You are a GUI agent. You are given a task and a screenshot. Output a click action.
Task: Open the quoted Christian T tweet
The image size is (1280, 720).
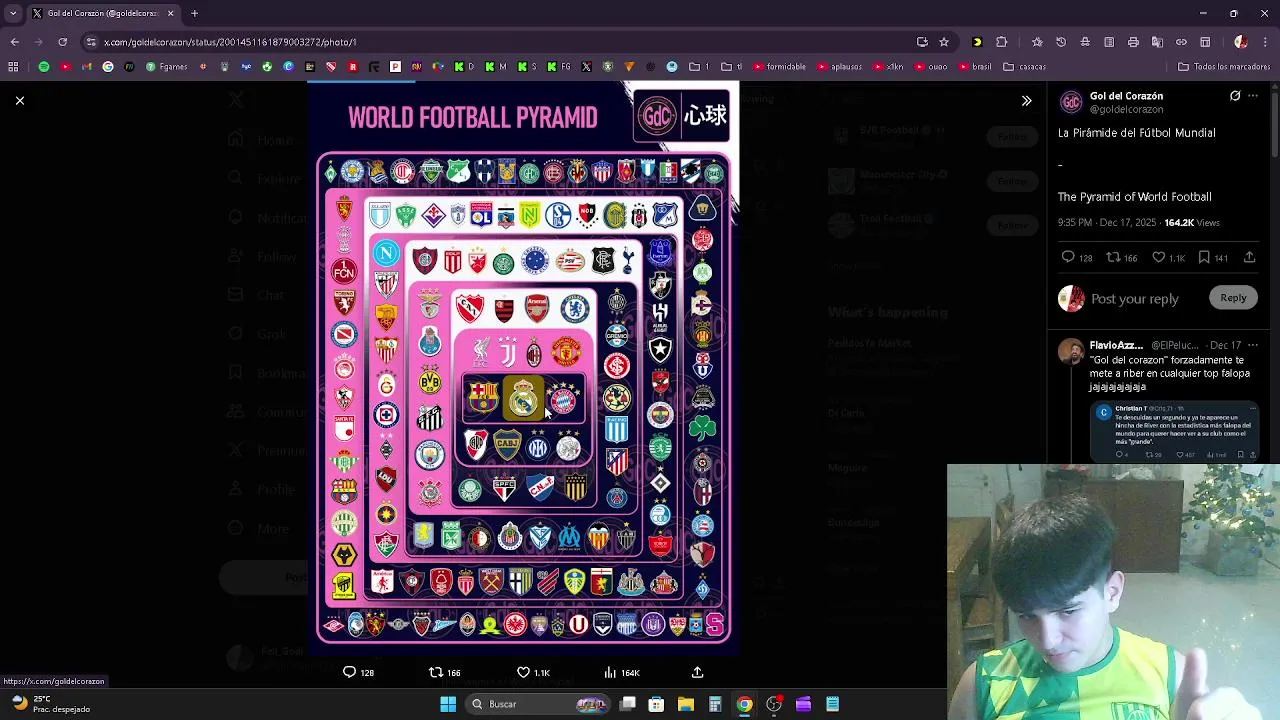[x=1174, y=431]
